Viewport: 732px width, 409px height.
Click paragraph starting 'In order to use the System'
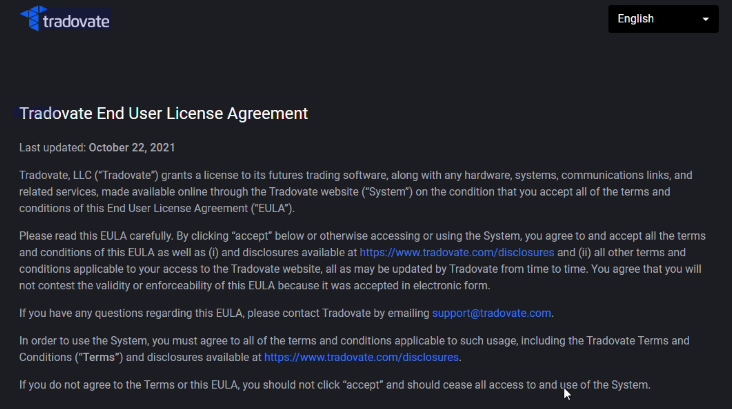[354, 349]
